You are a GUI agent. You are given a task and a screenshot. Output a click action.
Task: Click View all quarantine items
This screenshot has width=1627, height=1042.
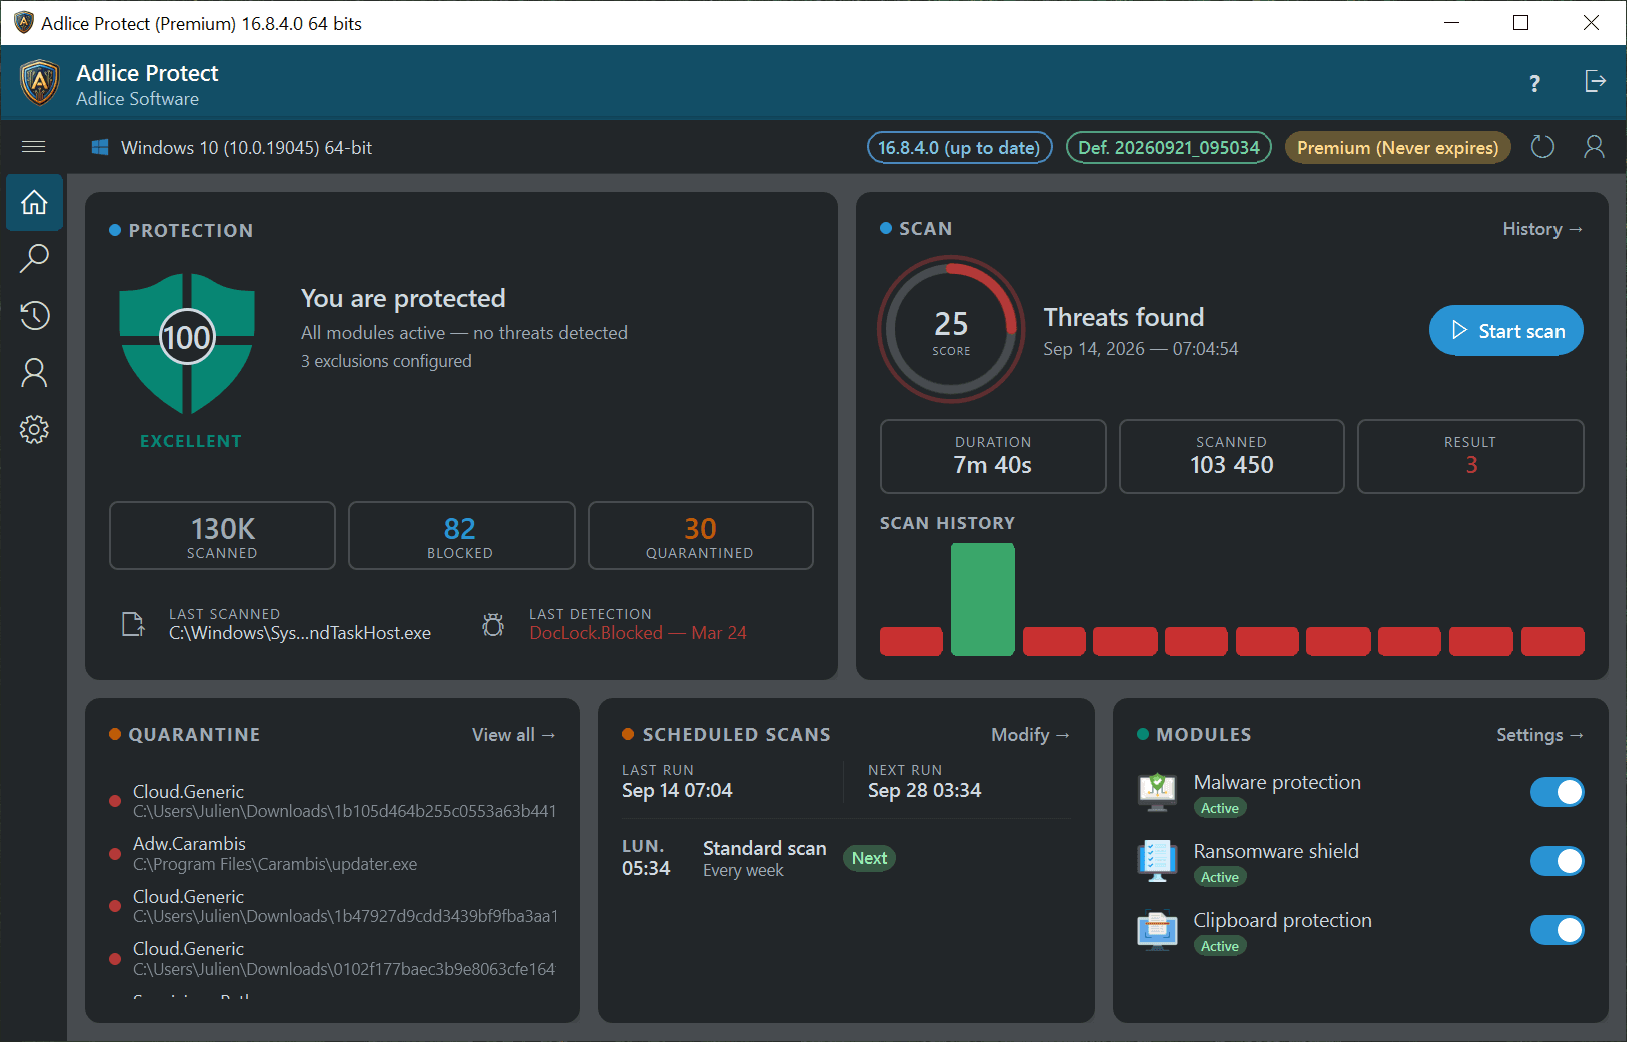(513, 735)
